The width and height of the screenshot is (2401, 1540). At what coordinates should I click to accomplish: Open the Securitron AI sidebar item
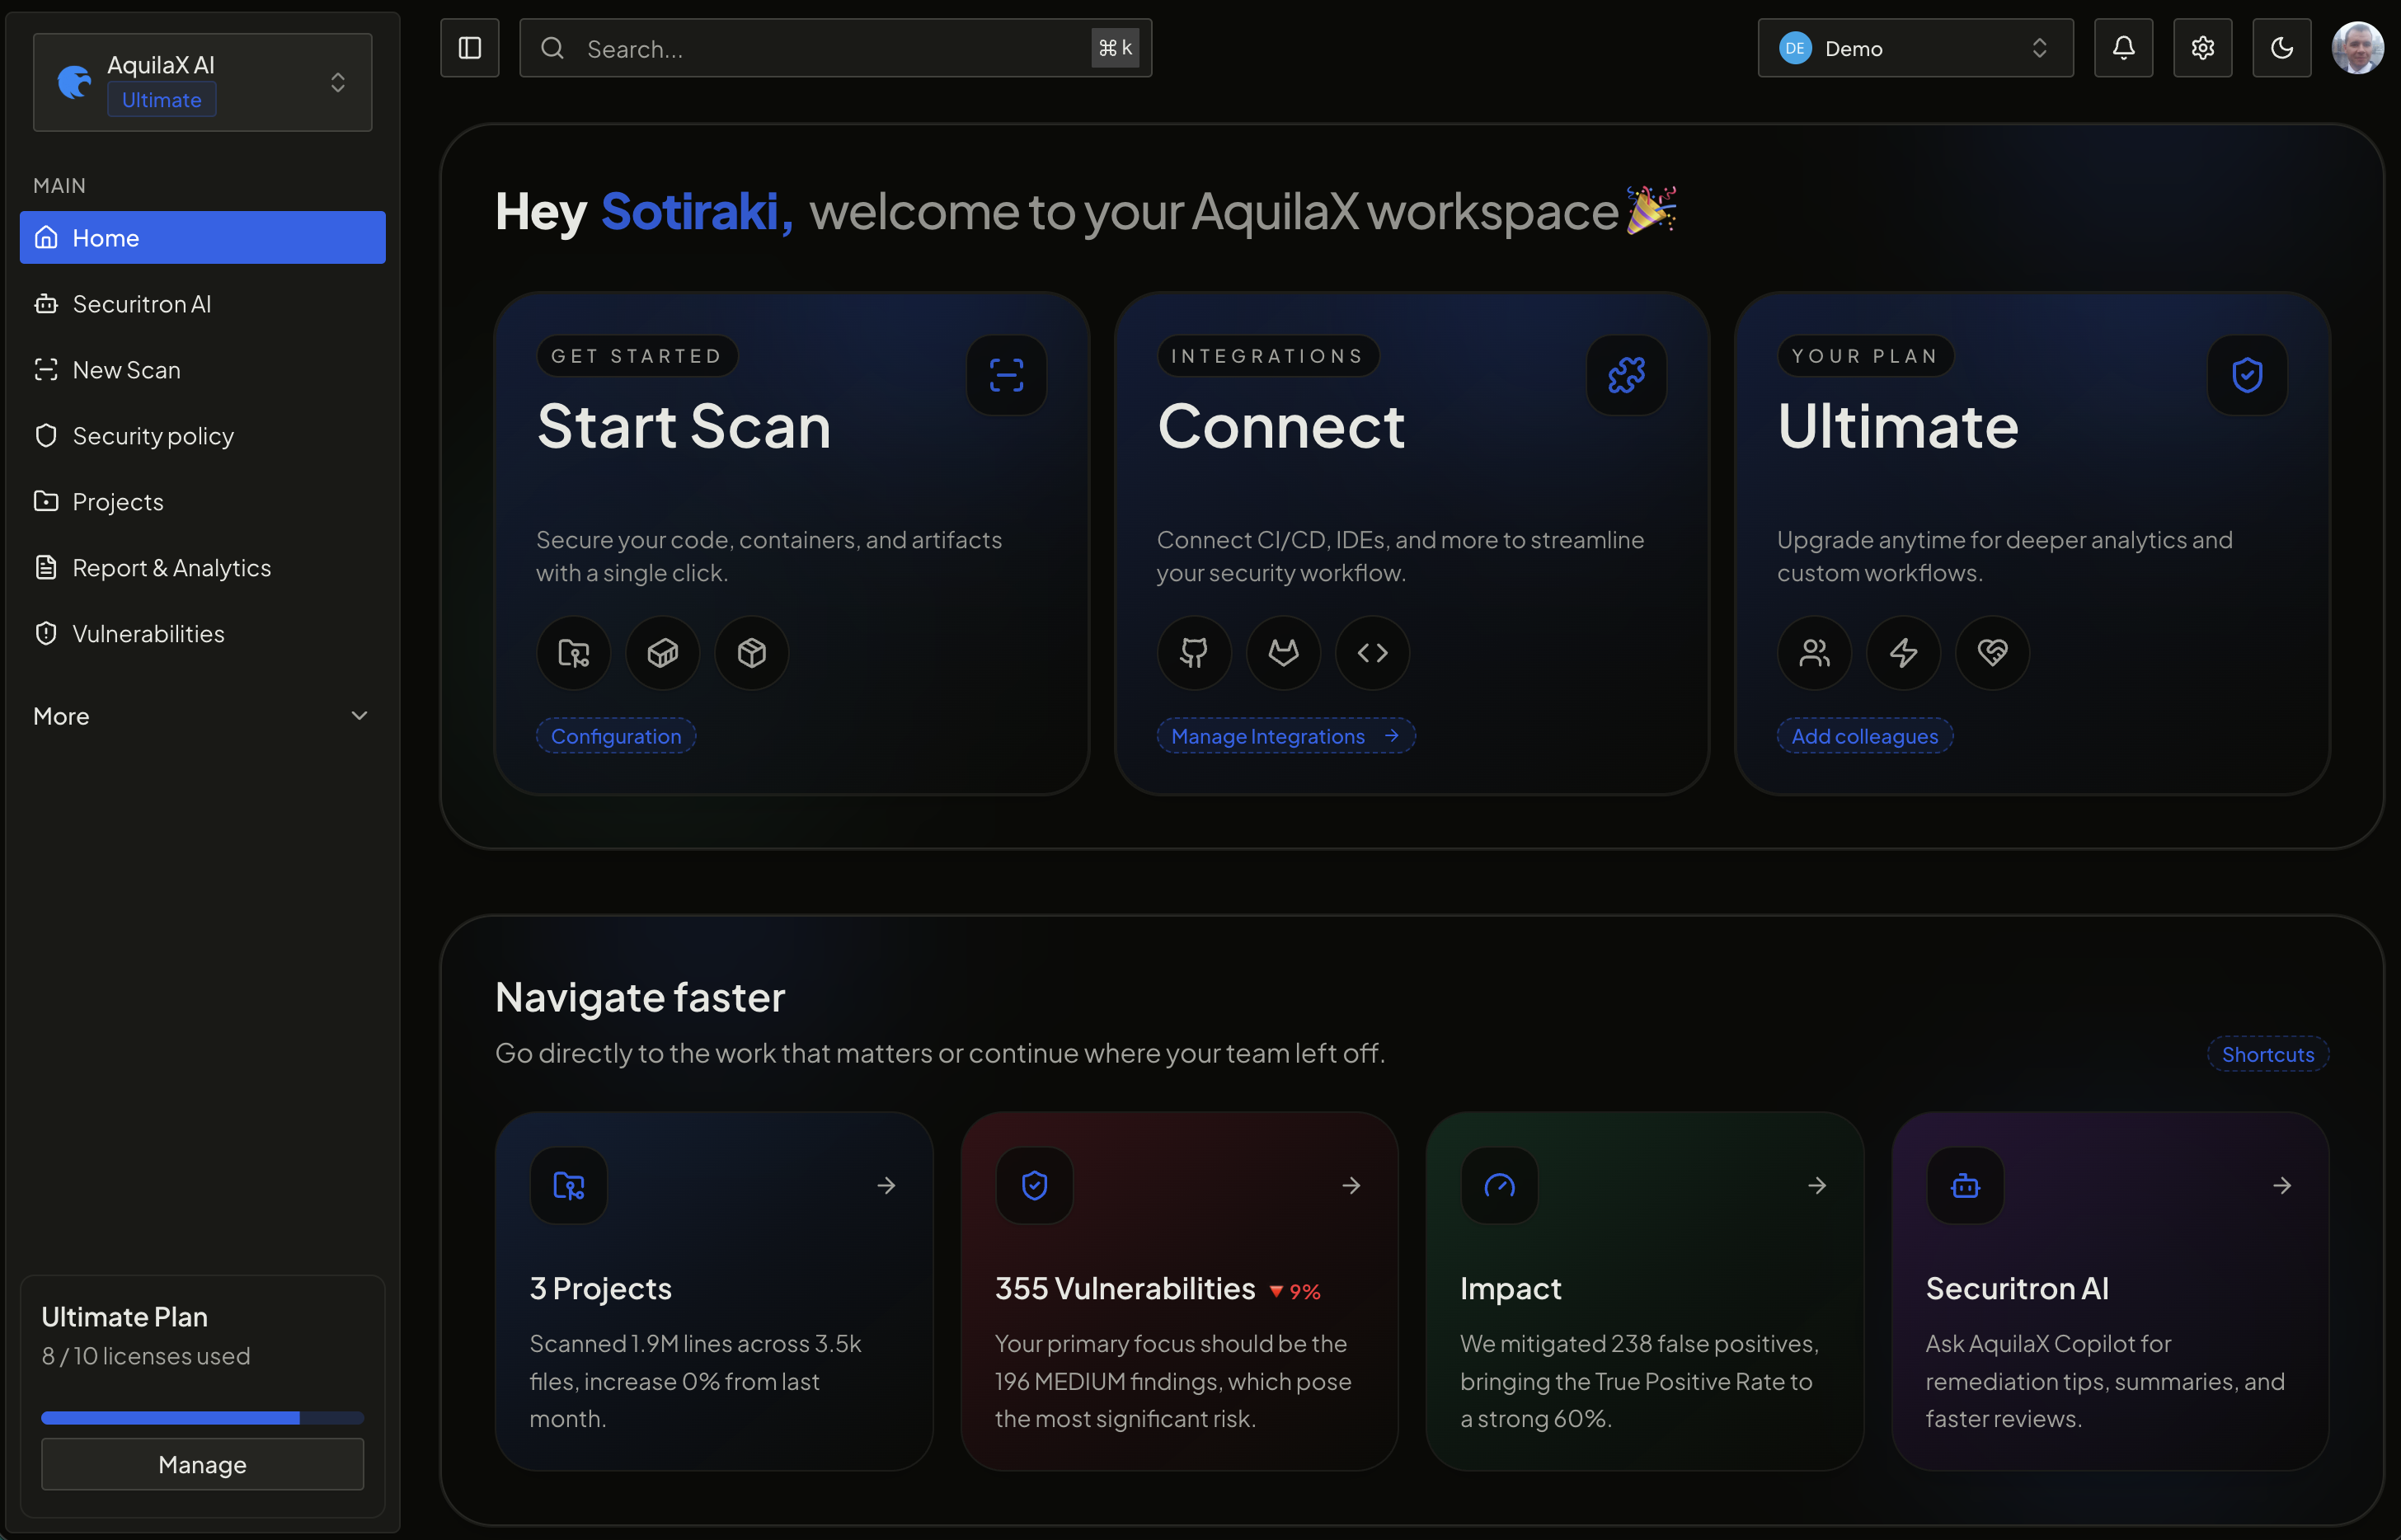point(141,304)
